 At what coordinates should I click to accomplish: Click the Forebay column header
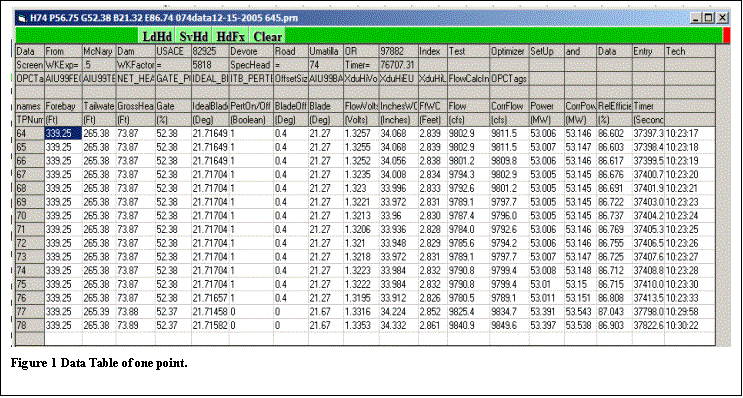click(63, 106)
